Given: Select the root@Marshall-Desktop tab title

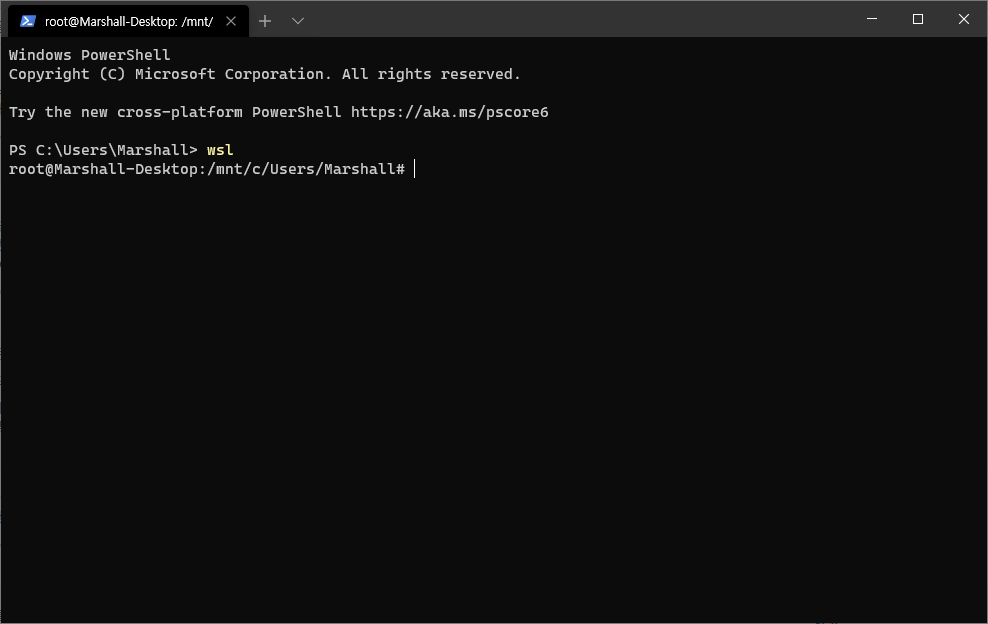Looking at the screenshot, I should pyautogui.click(x=128, y=21).
